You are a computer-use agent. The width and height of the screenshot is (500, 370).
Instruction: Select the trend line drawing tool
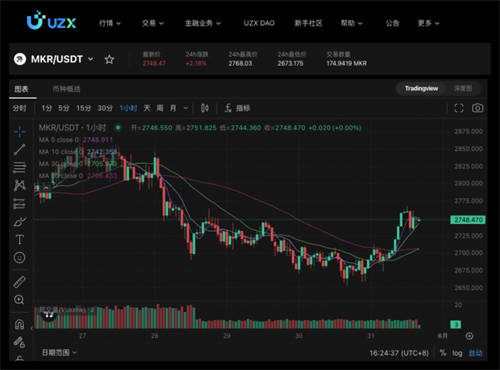20,150
